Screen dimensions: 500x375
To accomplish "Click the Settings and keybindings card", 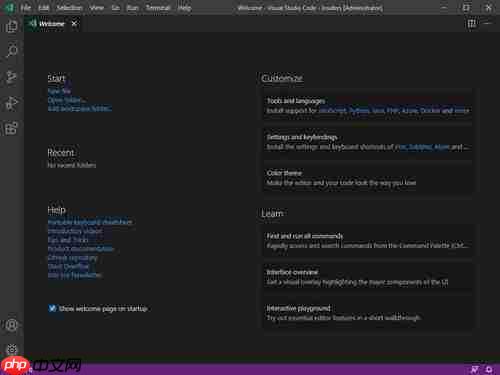I will coord(368,142).
